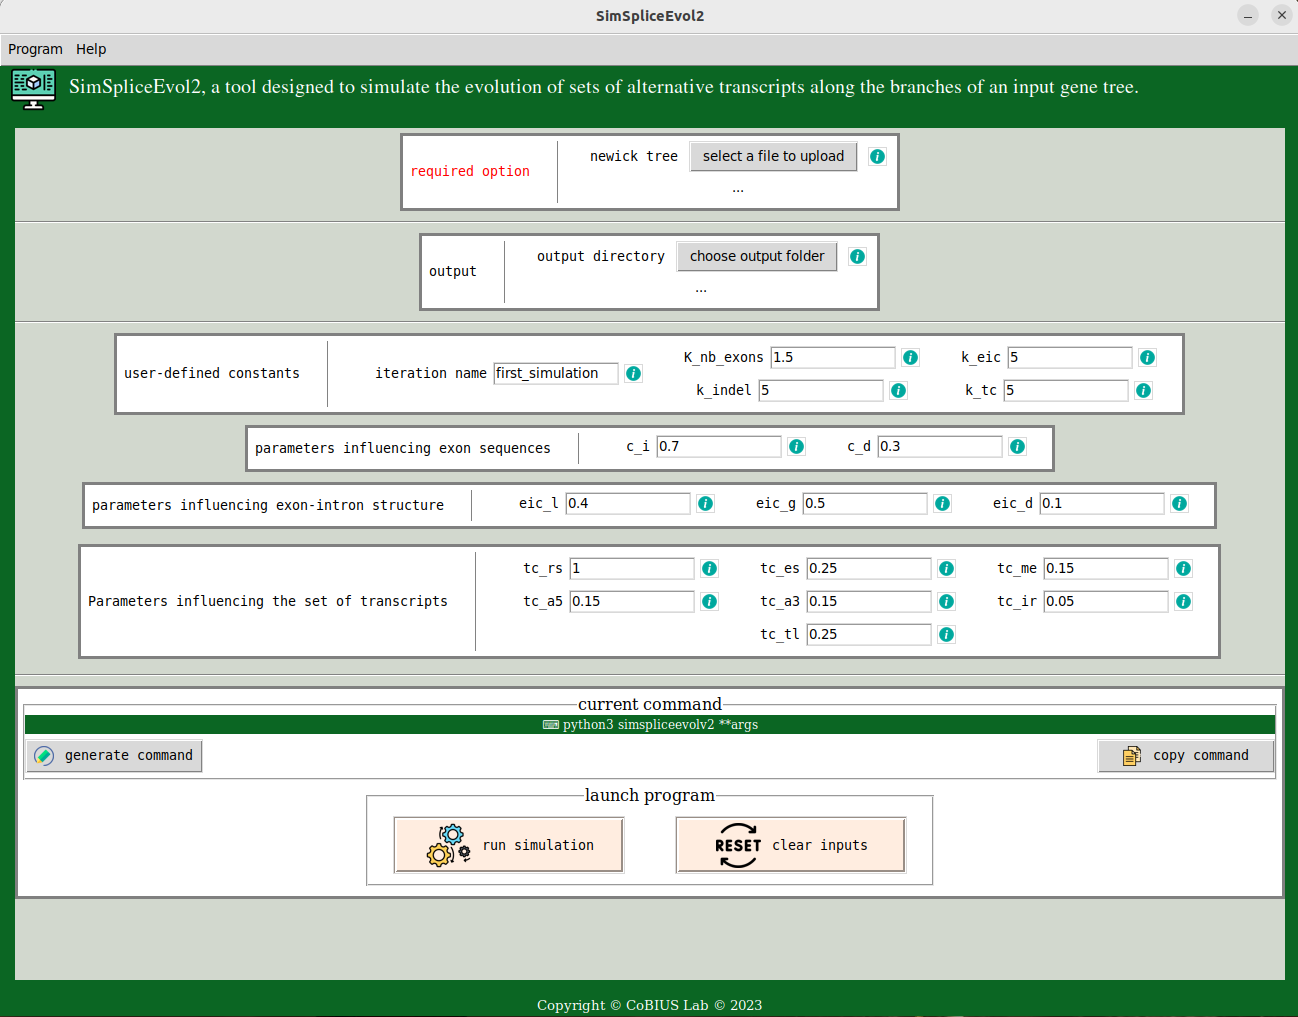Open the Program menu
1298x1017 pixels.
(x=35, y=49)
